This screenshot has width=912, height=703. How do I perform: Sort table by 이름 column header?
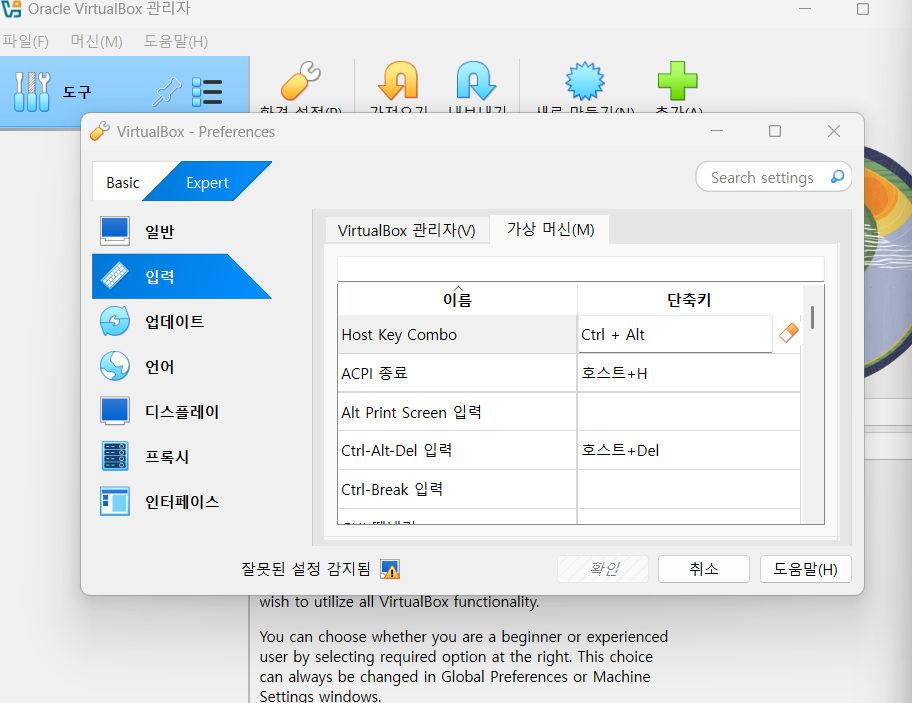(457, 299)
